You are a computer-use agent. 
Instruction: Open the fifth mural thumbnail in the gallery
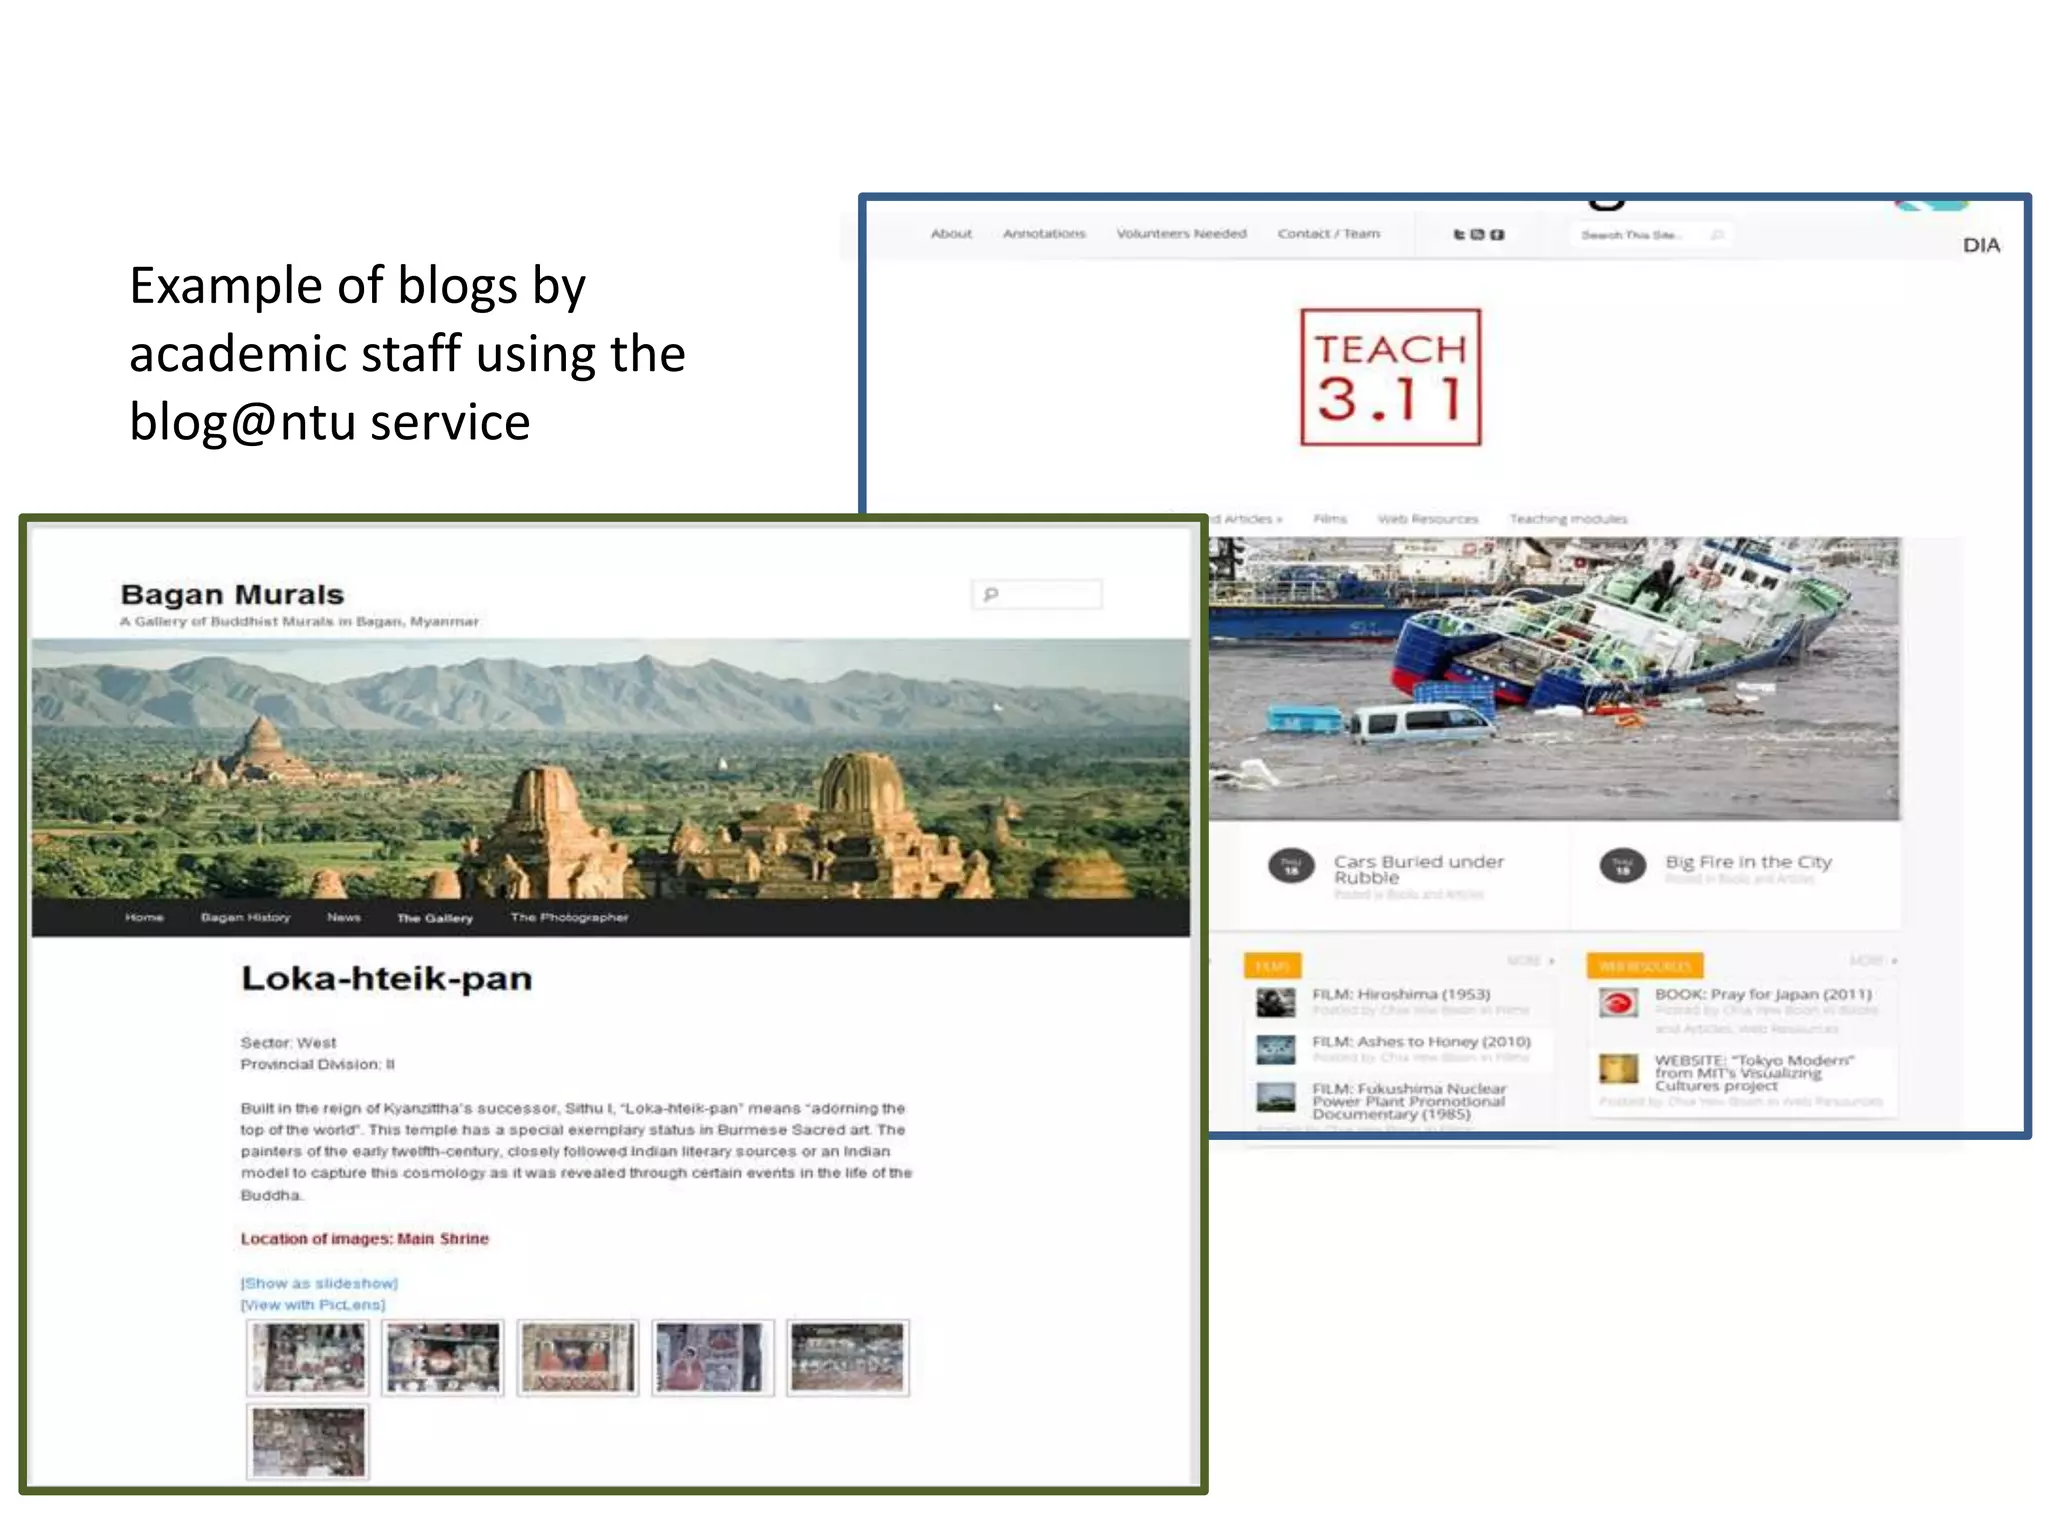pyautogui.click(x=848, y=1357)
